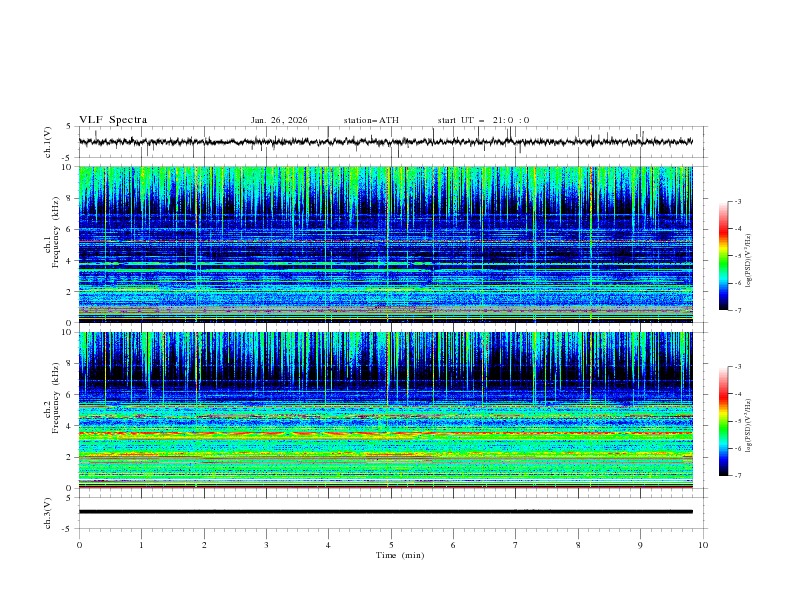Image resolution: width=792 pixels, height=612 pixels.
Task: Click the ch.2 'Frequency (kHz)' axis label
Action: point(56,398)
